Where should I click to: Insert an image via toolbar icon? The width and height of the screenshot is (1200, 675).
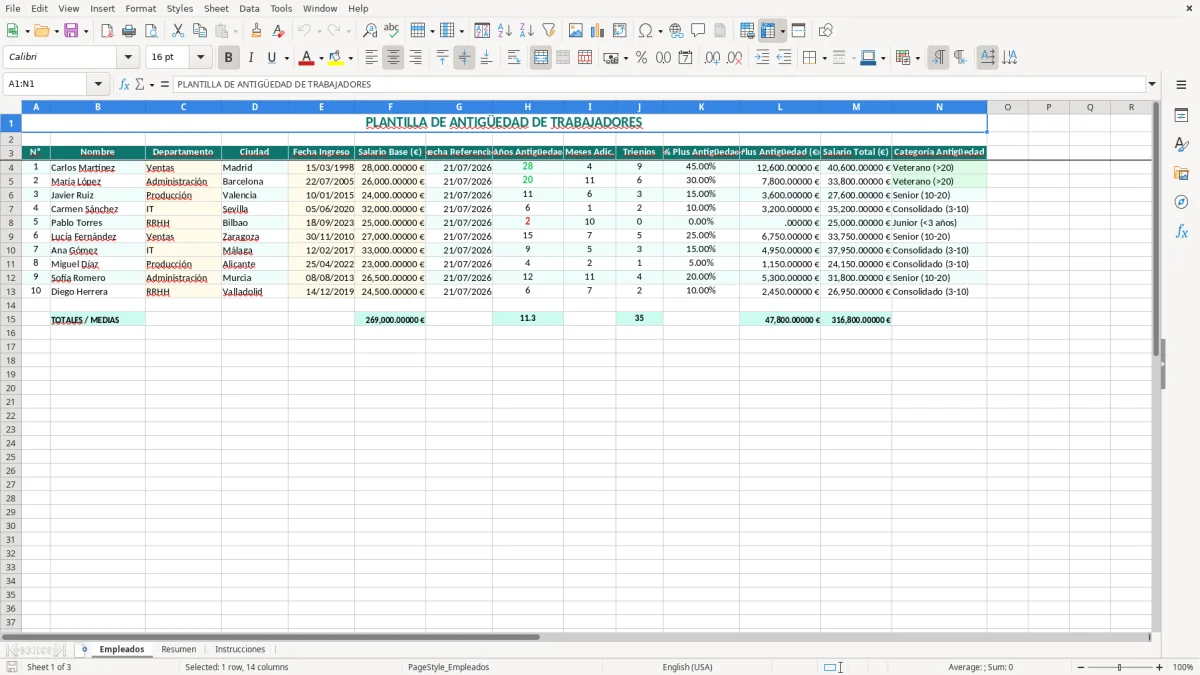pos(576,31)
